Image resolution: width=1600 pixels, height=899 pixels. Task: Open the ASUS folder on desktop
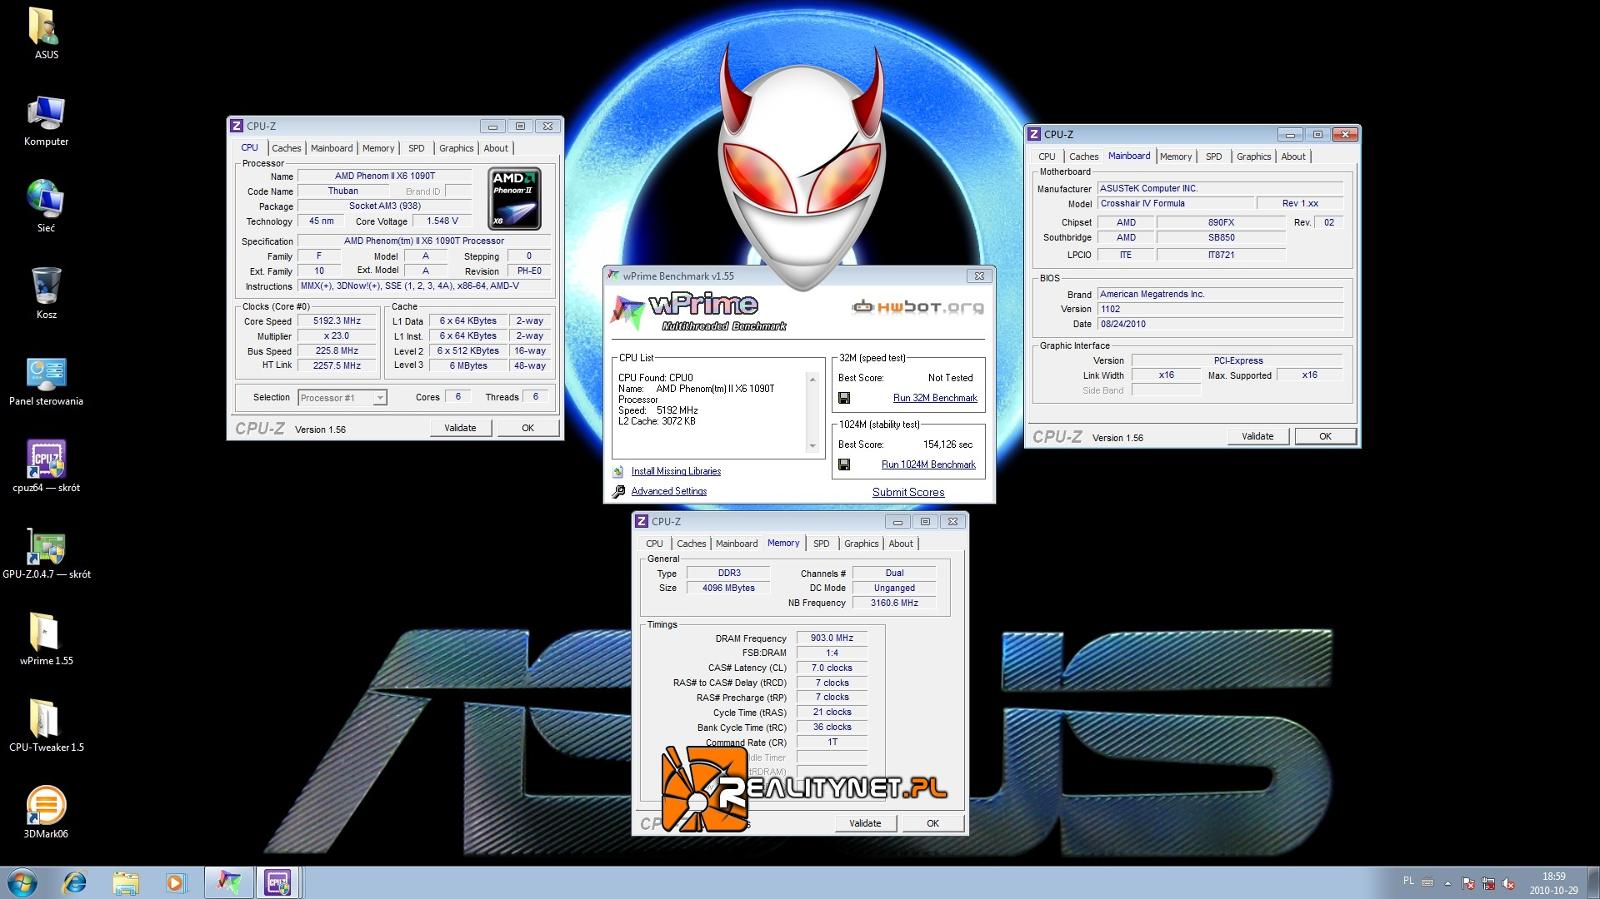(46, 32)
